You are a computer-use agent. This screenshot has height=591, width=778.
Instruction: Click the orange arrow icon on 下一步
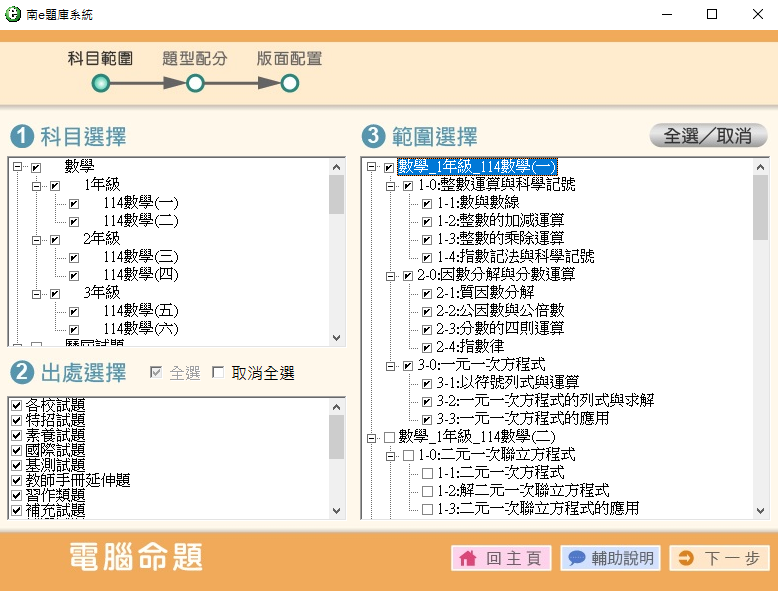tap(686, 559)
